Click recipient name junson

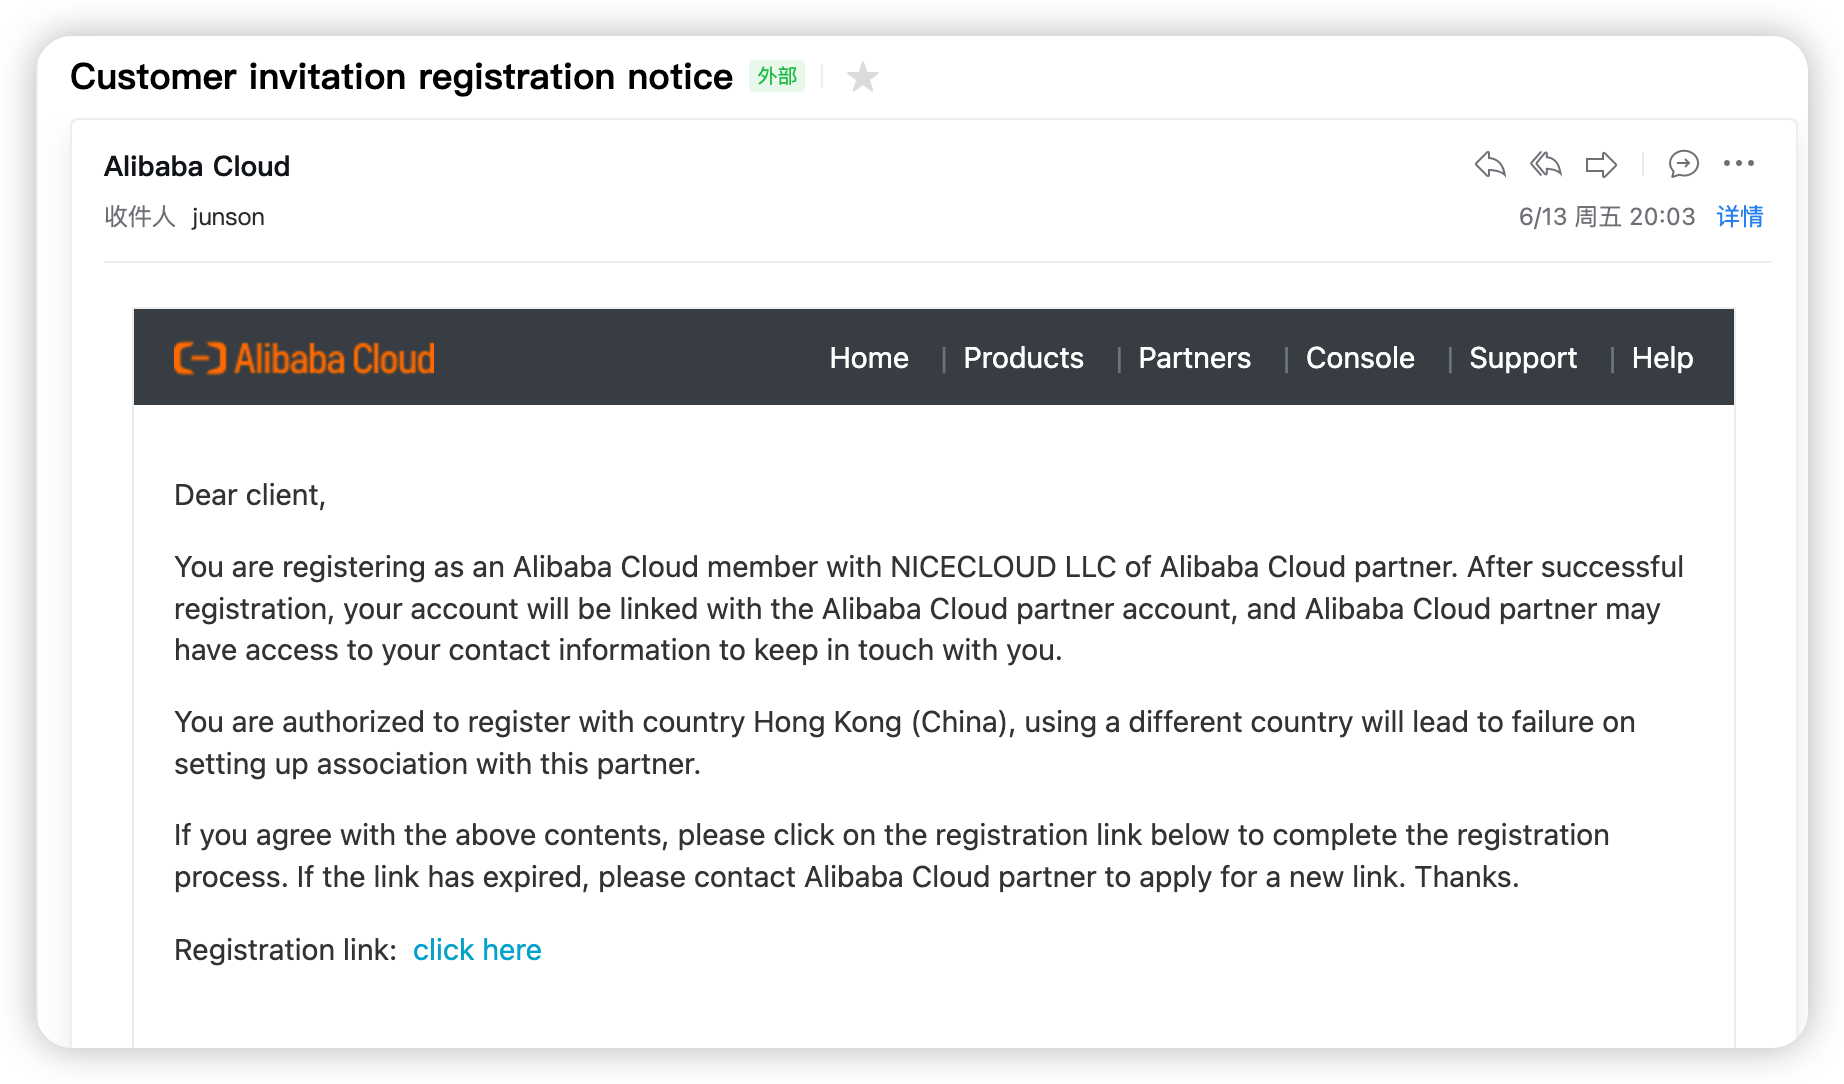pos(228,217)
